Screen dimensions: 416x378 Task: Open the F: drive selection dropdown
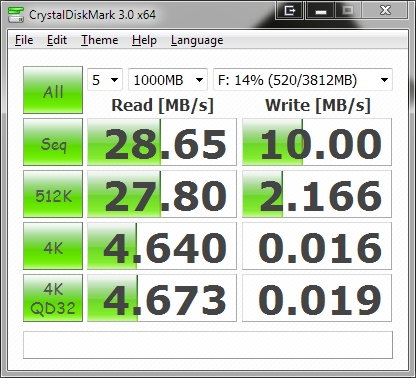point(303,80)
